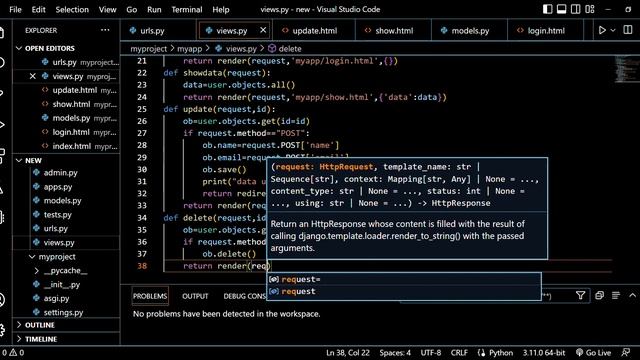The width and height of the screenshot is (640, 360).
Task: Open the problems filter funnel icon
Action: click(580, 295)
